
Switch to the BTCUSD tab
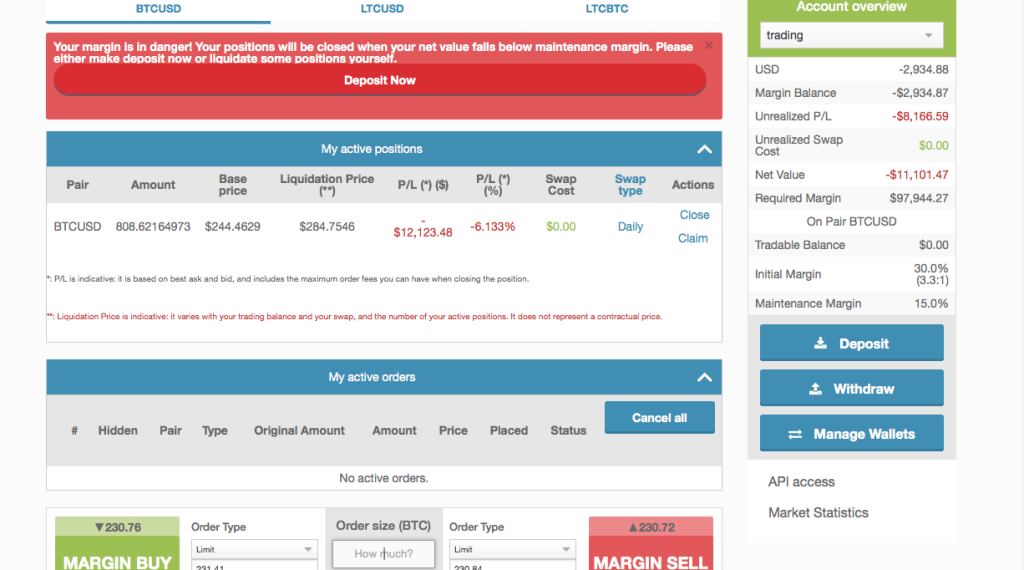[158, 9]
